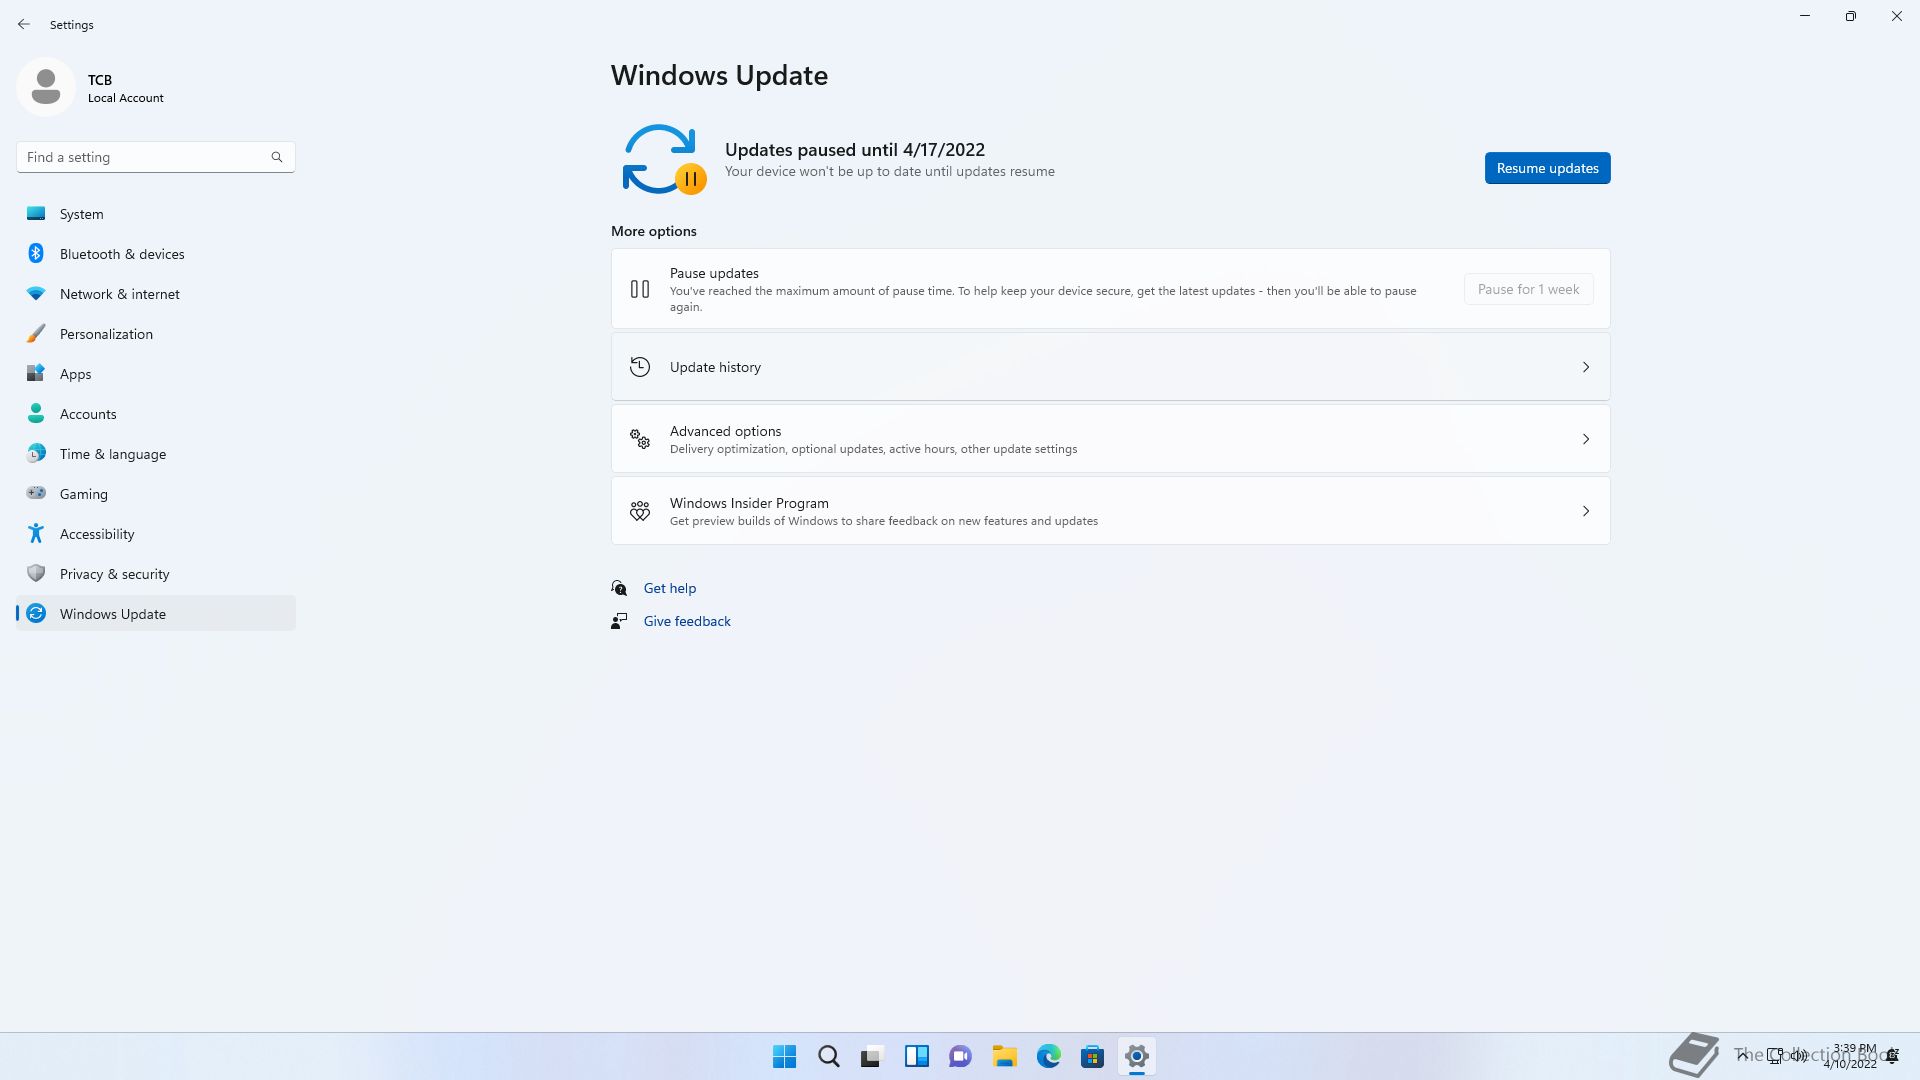Click the Accessibility figure icon
This screenshot has width=1920, height=1080.
pos(36,533)
